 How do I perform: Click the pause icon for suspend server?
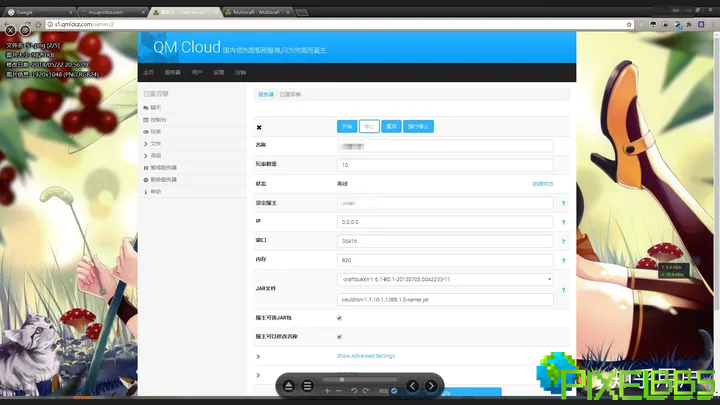tap(146, 168)
